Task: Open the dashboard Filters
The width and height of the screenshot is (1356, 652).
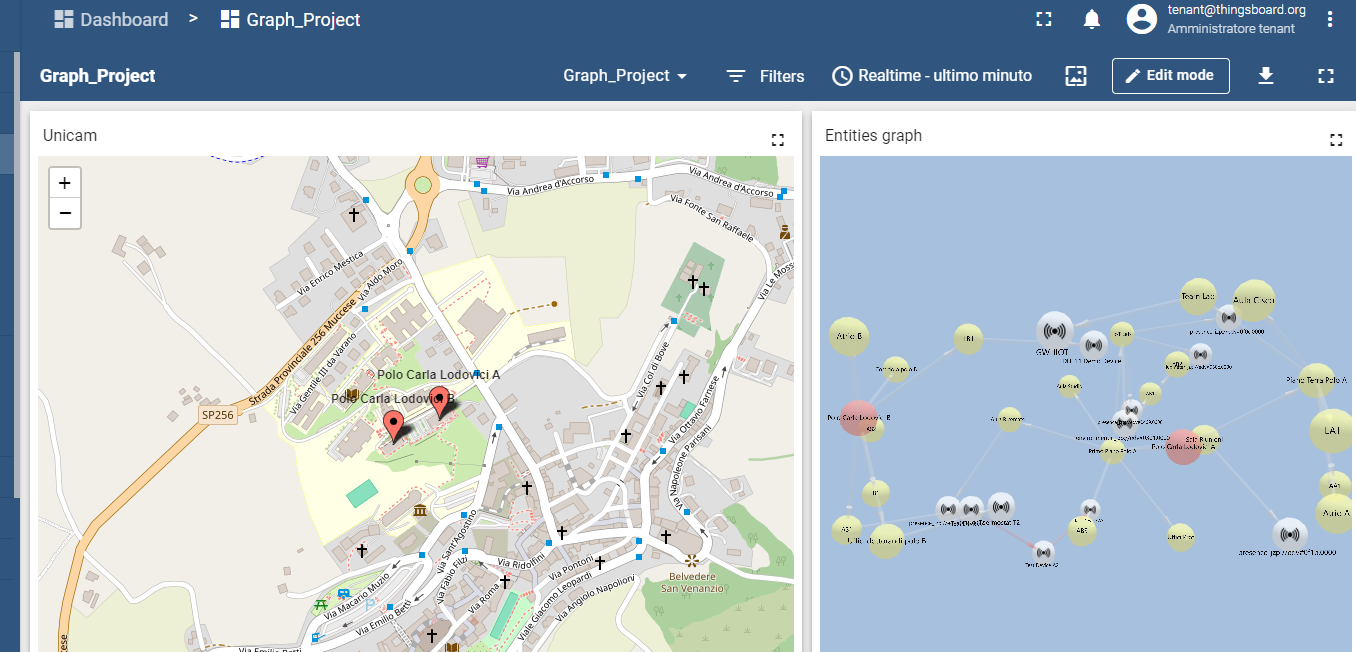Action: coord(765,76)
